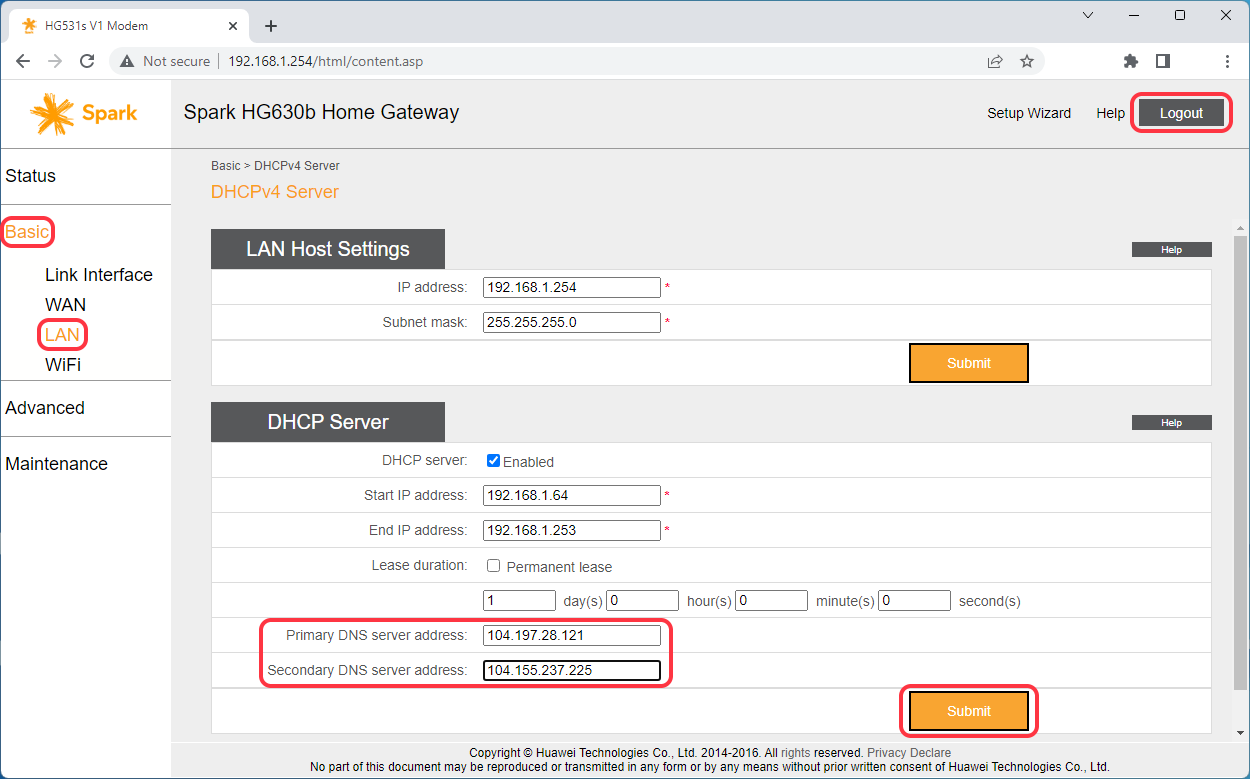The width and height of the screenshot is (1250, 779).
Task: Expand the Advanced menu
Action: [x=45, y=408]
